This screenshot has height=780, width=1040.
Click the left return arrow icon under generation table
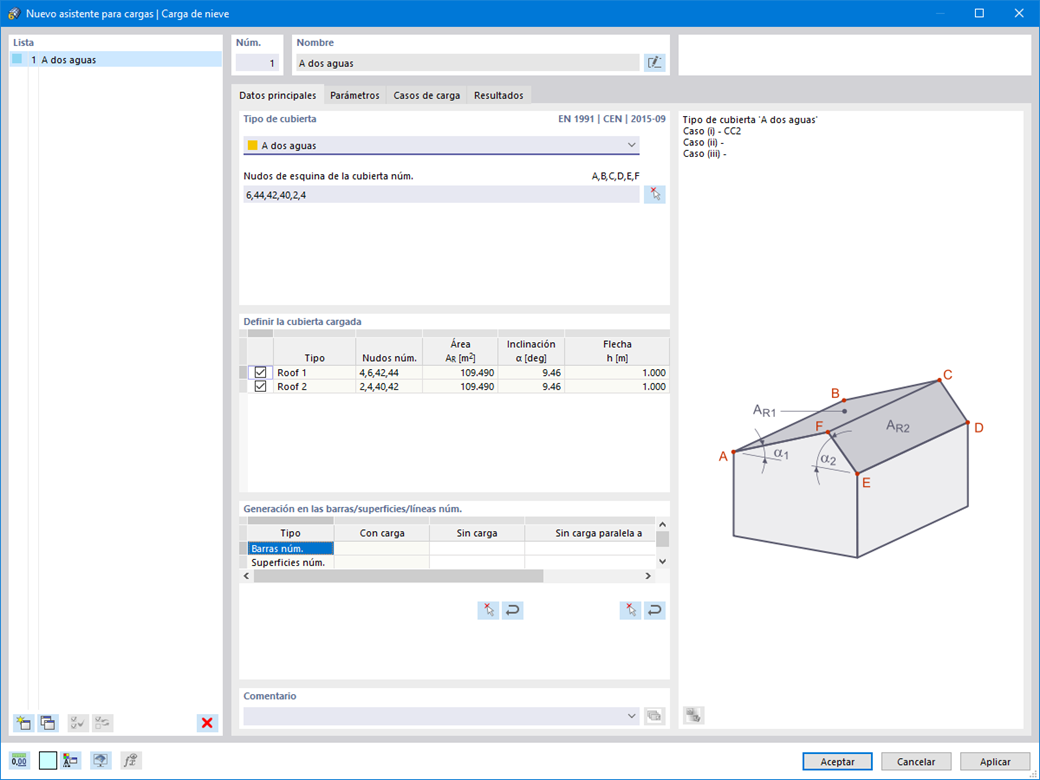coord(513,610)
